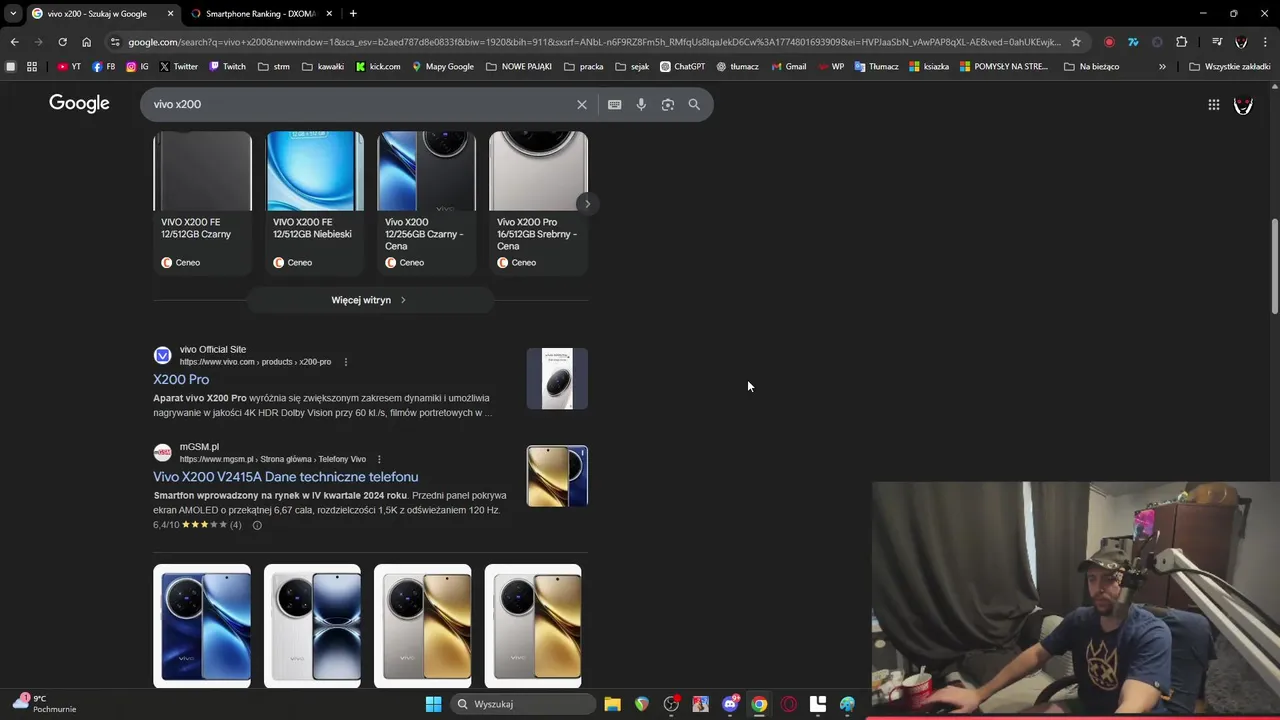Open the mGSM.pl gold phone thumbnail
Image resolution: width=1280 pixels, height=720 pixels.
point(557,476)
